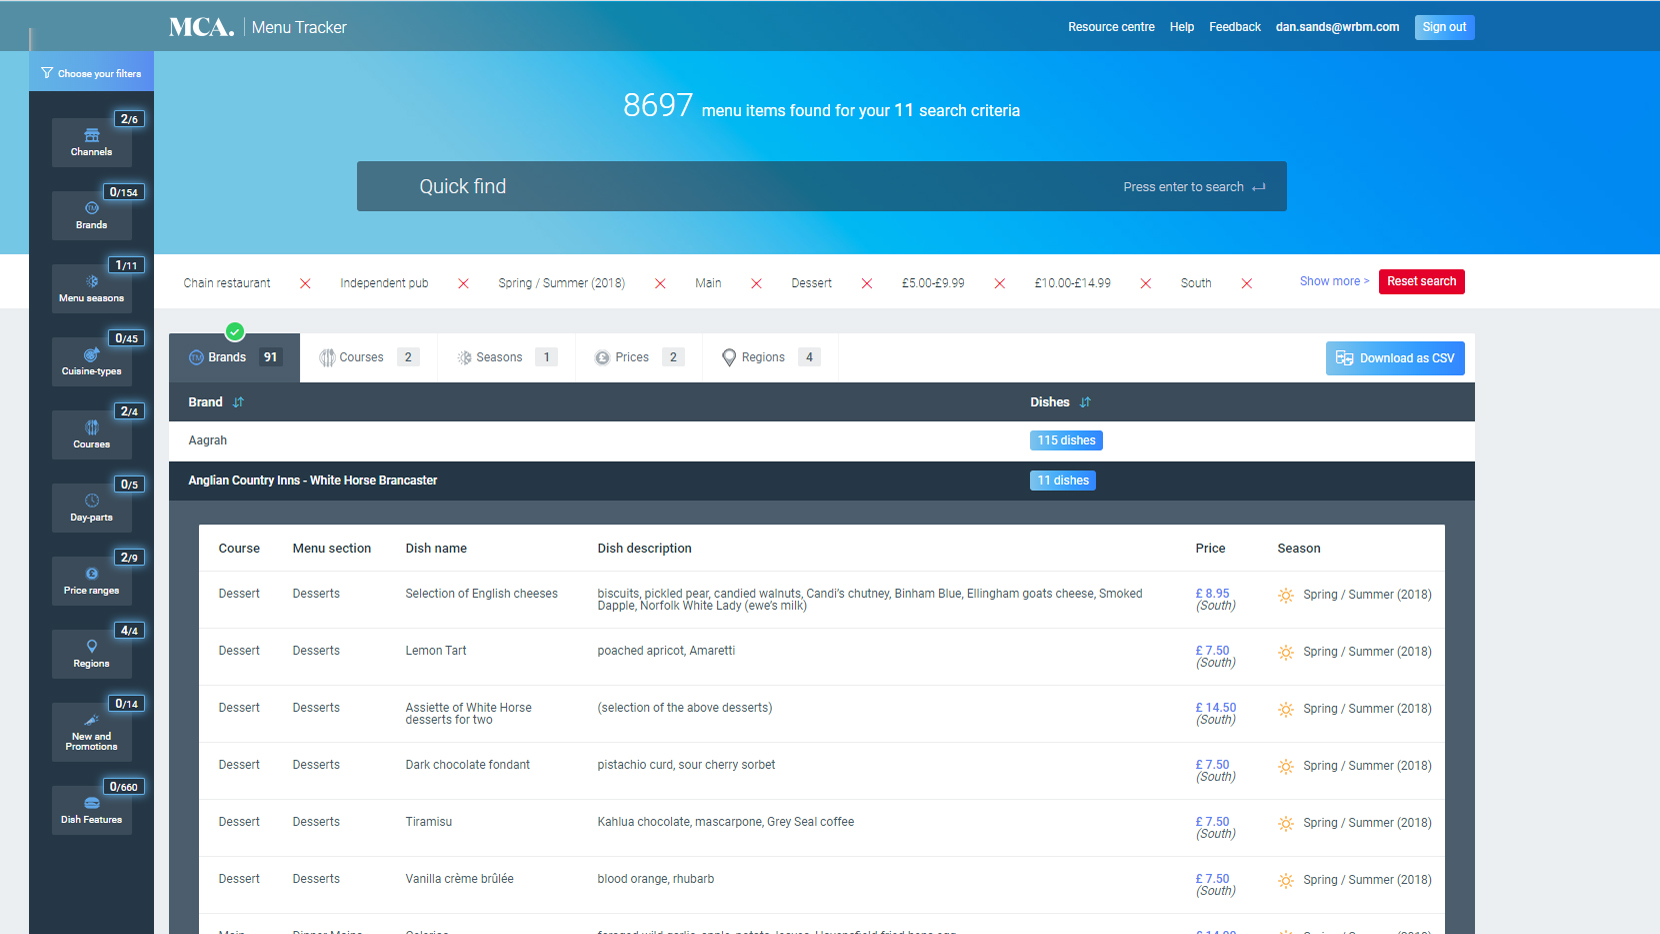Remove the £5.00-£9.99 price filter
Screen dimensions: 1660x934
coord(999,283)
